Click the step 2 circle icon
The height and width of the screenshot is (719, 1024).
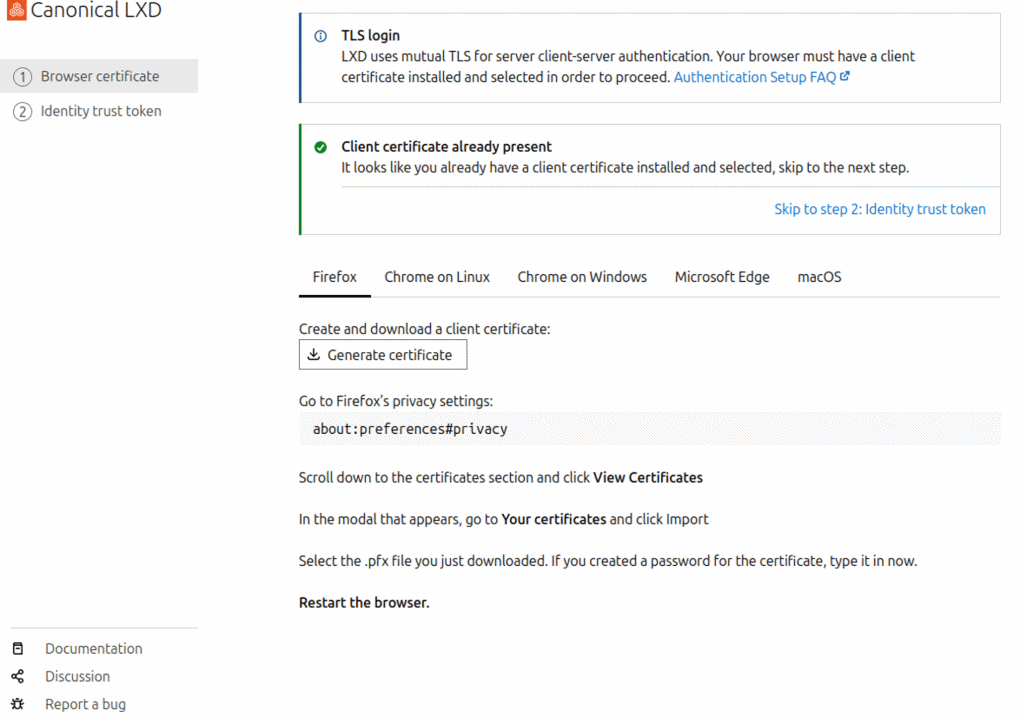pos(22,112)
